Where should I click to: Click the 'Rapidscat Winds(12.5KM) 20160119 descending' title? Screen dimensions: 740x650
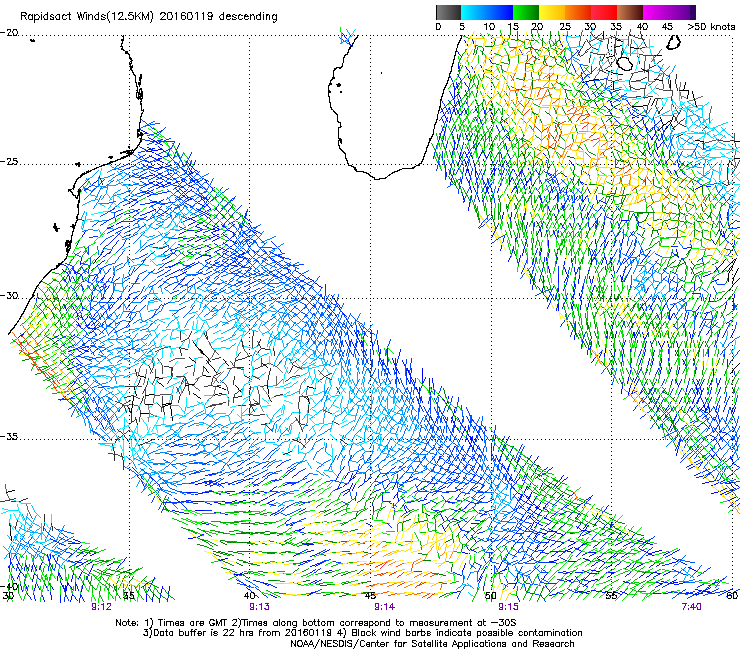pos(149,17)
